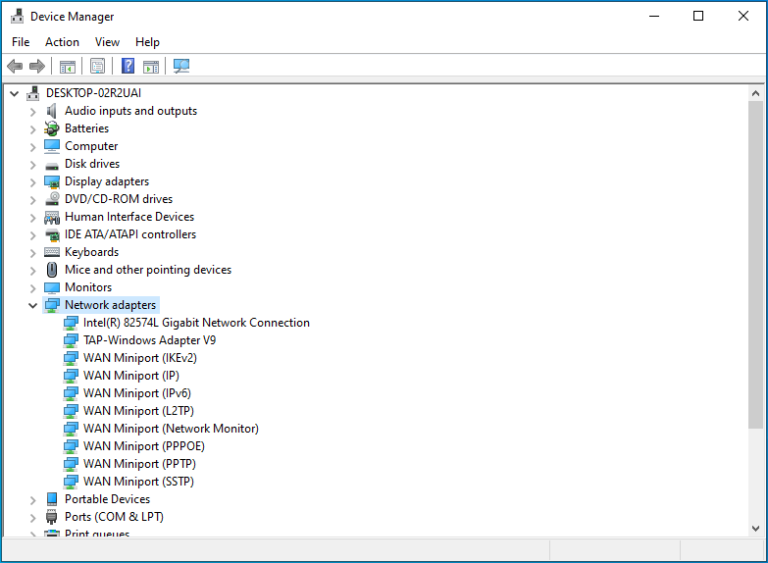This screenshot has width=768, height=563.
Task: Collapse the Network adapters category
Action: (33, 305)
